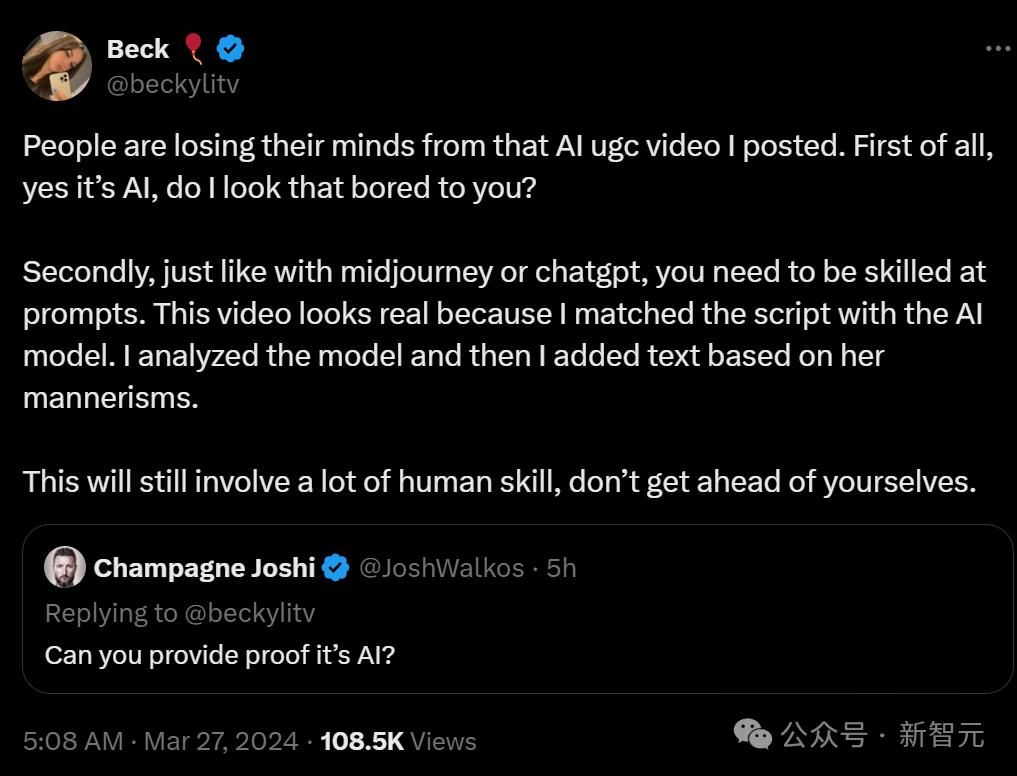Click the paragraph mentioning midjourney or chatgpt
Screen dimensions: 1017x776
point(505,335)
